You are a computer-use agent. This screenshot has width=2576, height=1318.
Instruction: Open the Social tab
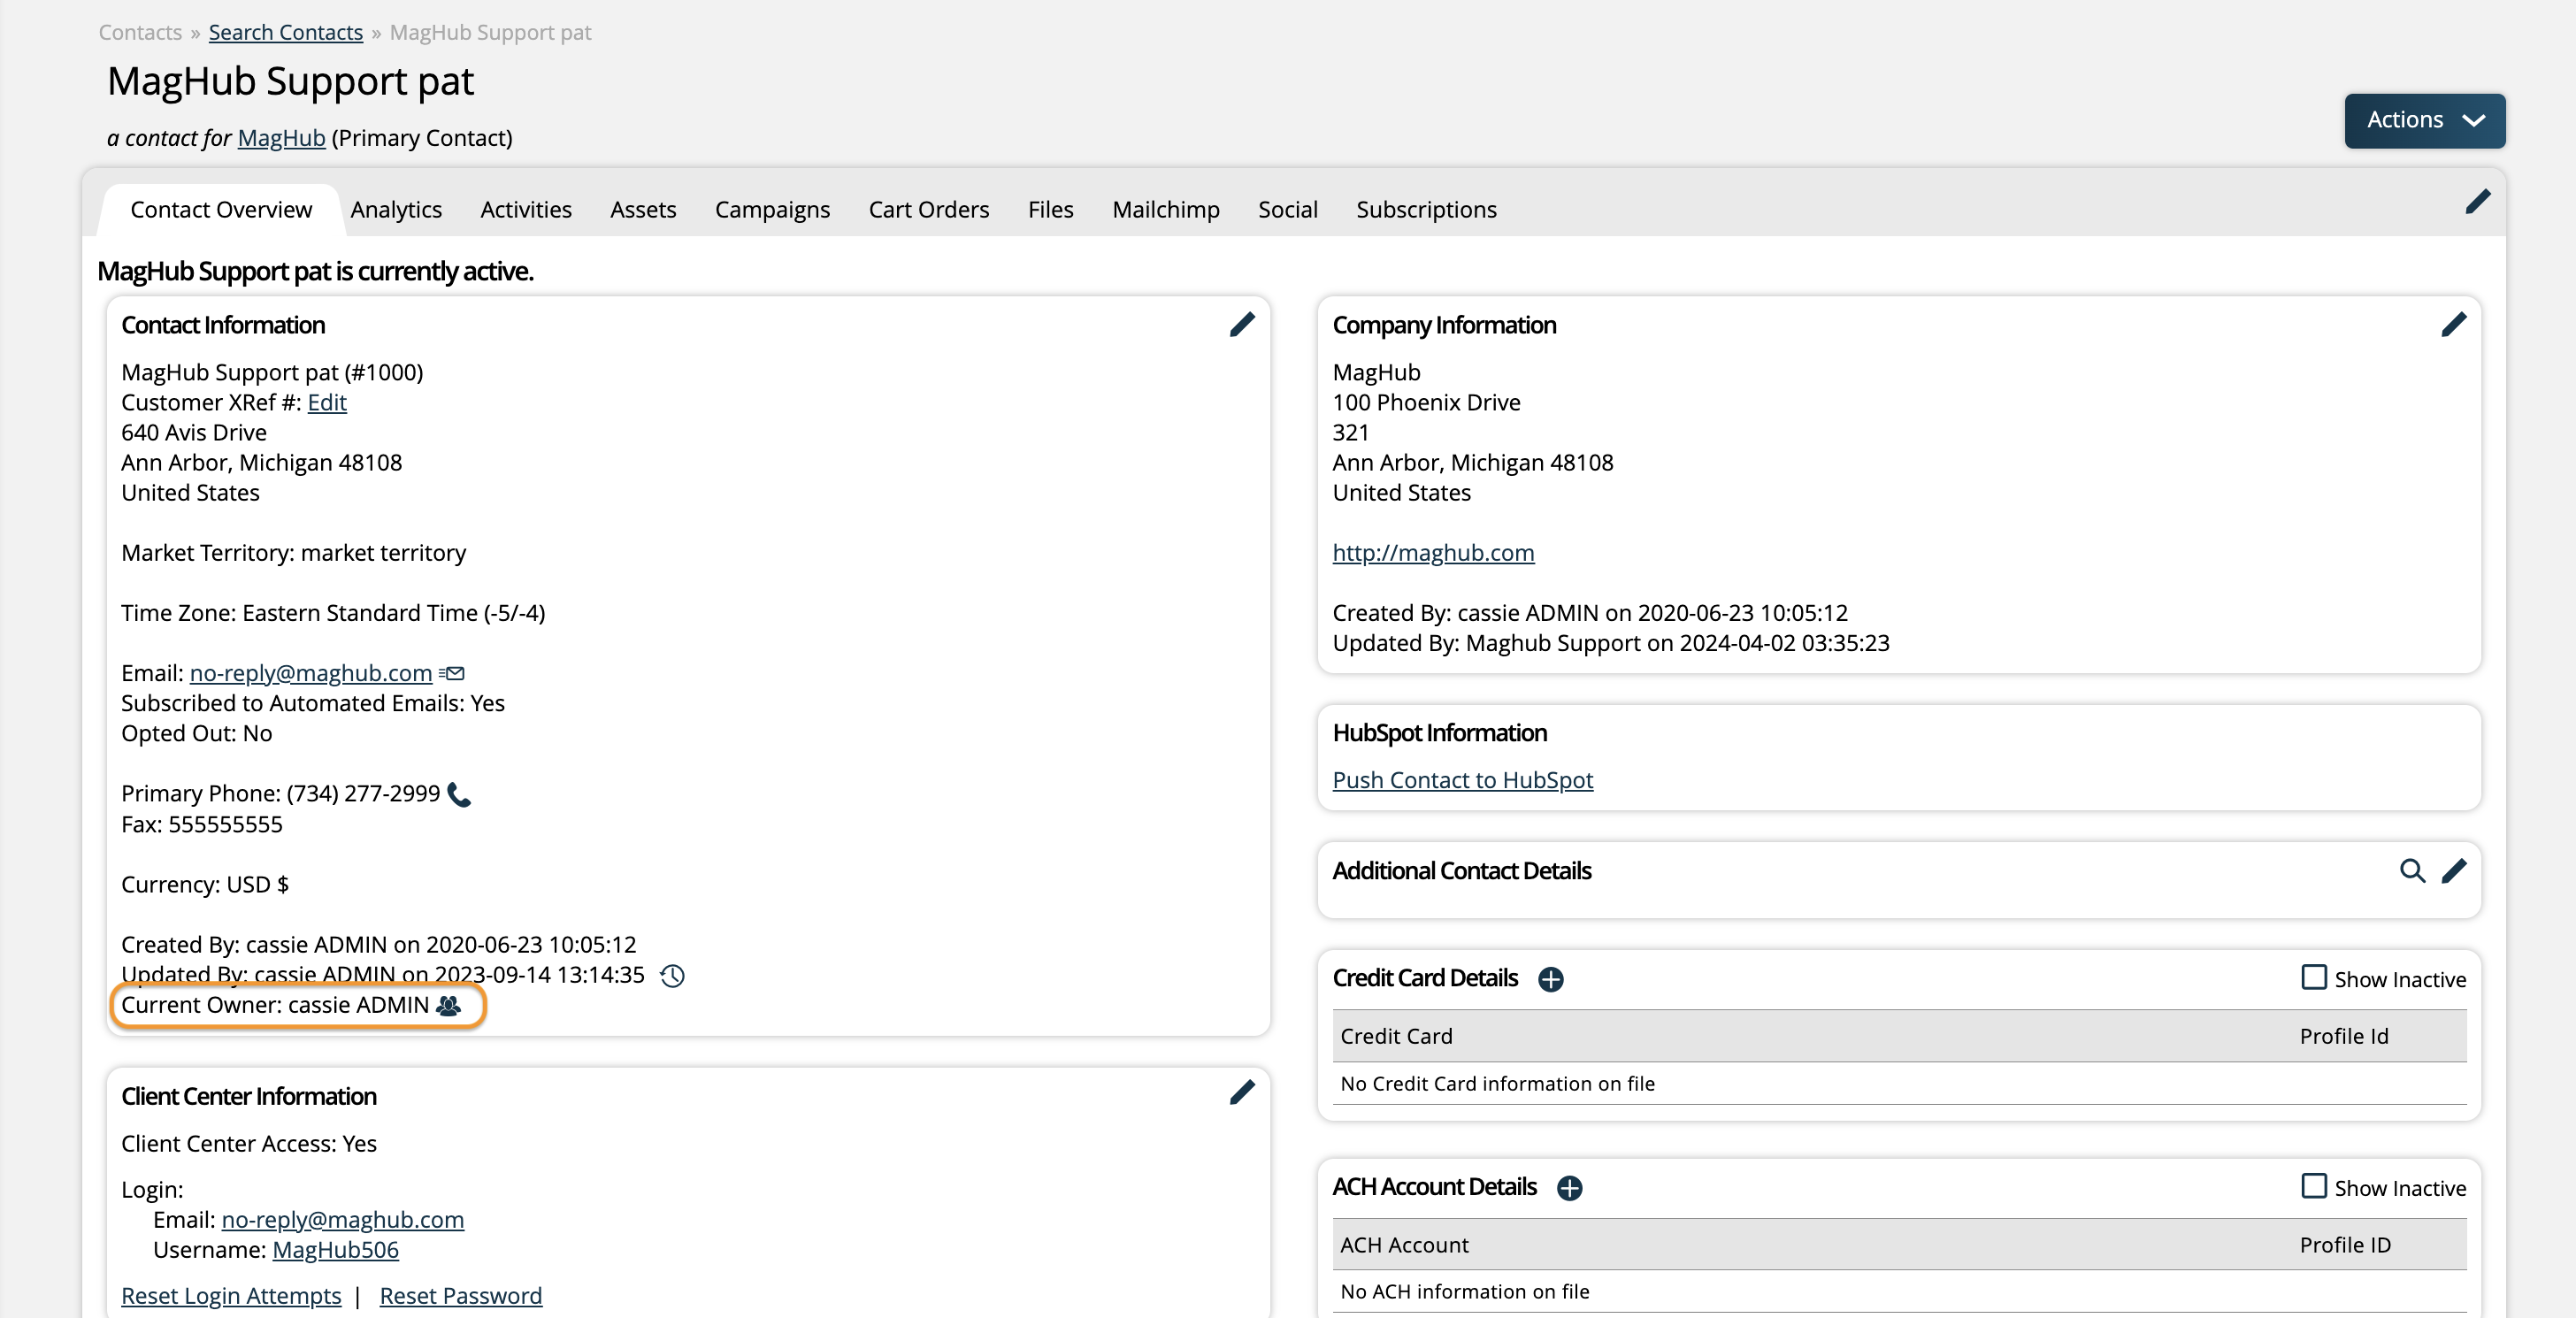pyautogui.click(x=1287, y=209)
